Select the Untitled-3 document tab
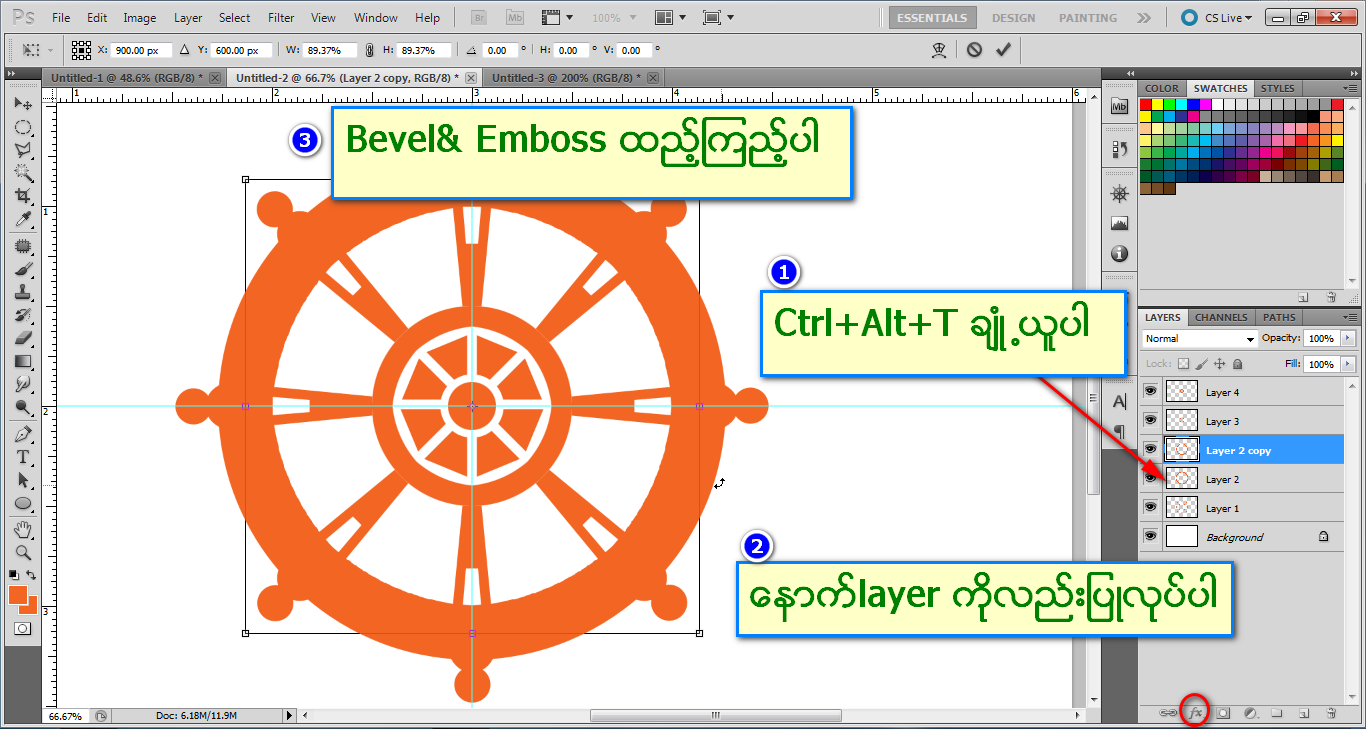This screenshot has width=1366, height=729. [x=565, y=76]
